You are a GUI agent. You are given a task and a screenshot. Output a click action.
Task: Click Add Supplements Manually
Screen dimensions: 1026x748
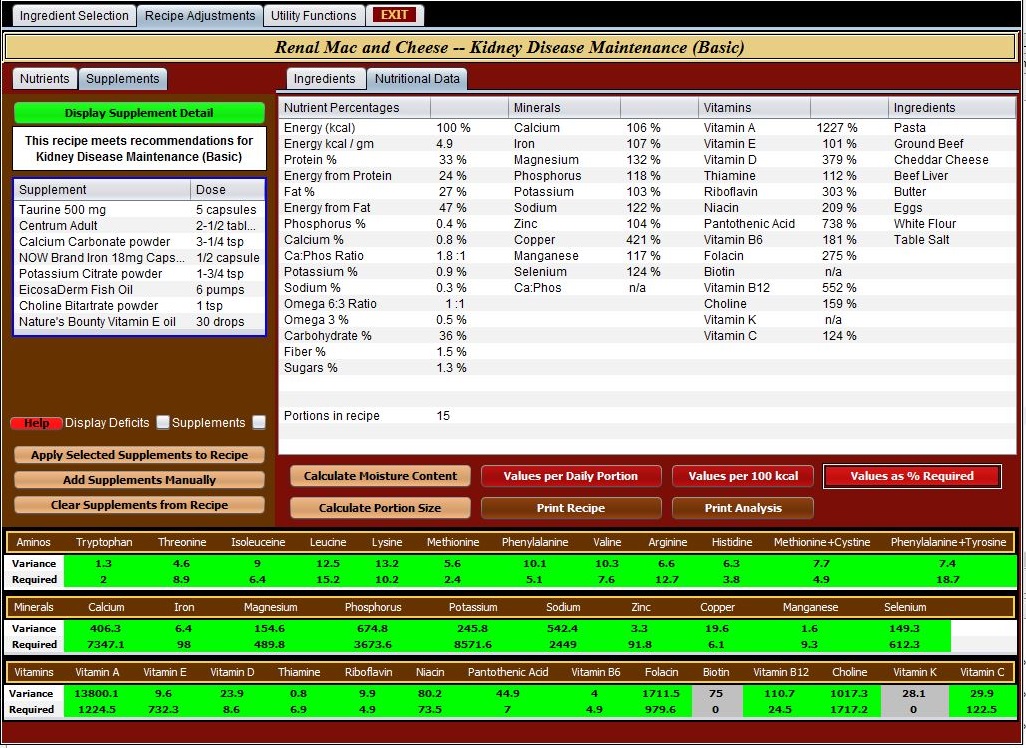pos(139,480)
